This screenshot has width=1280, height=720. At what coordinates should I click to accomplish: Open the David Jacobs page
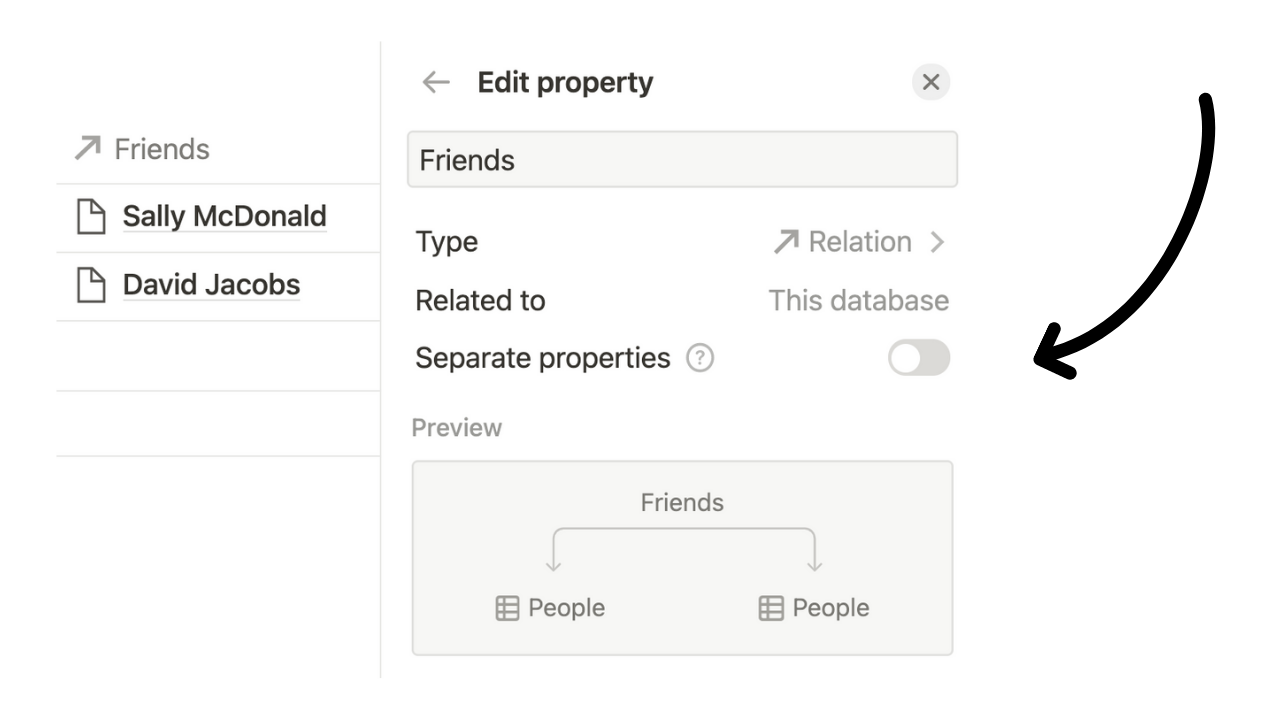(211, 285)
